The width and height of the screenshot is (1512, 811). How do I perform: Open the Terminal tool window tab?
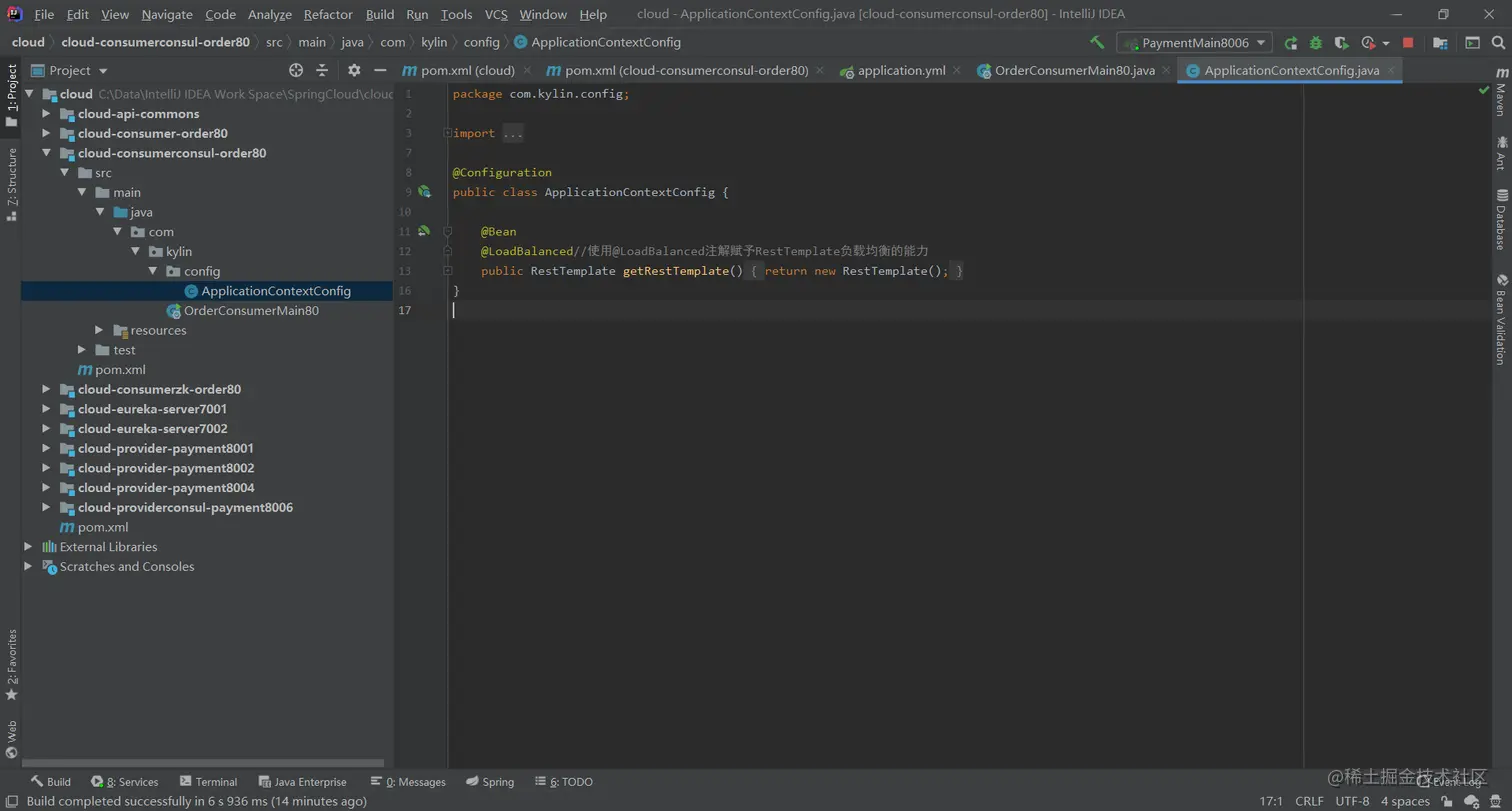click(x=208, y=782)
